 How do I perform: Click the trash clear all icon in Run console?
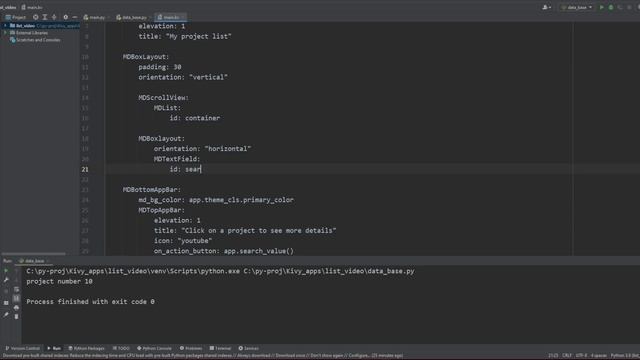[x=16, y=316]
